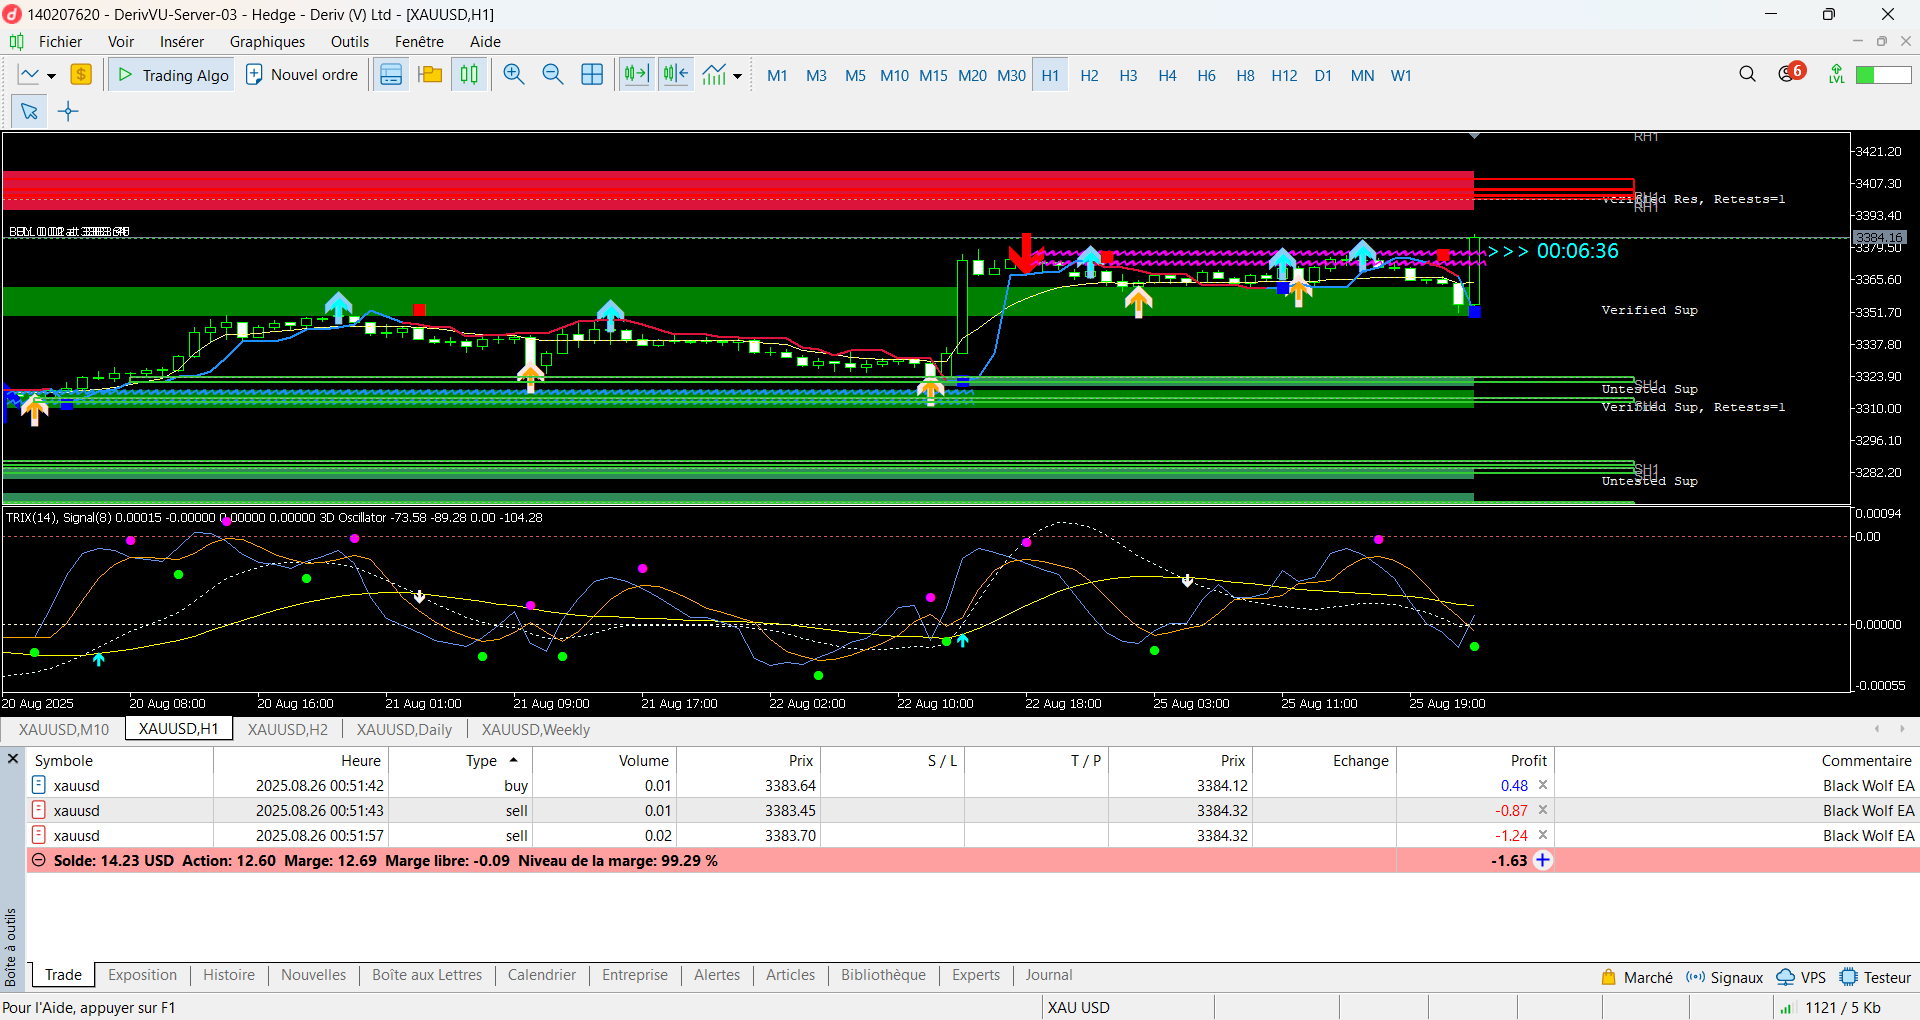The width and height of the screenshot is (1920, 1020).
Task: Close the toolbox panel X
Action: [13, 759]
